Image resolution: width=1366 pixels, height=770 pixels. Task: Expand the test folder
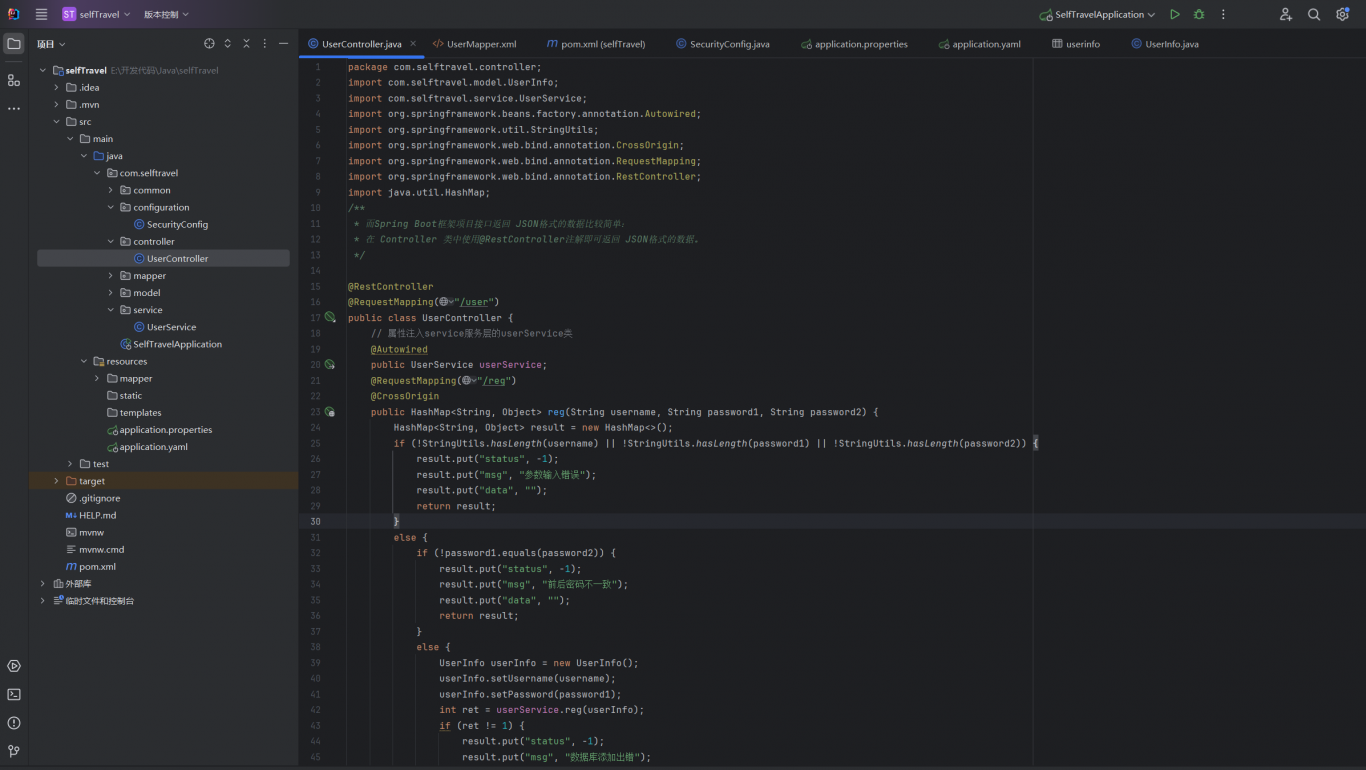[70, 464]
